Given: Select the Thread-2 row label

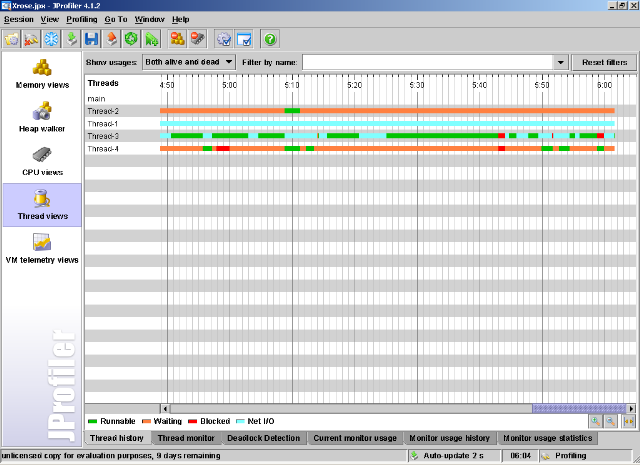Looking at the screenshot, I should tap(103, 111).
